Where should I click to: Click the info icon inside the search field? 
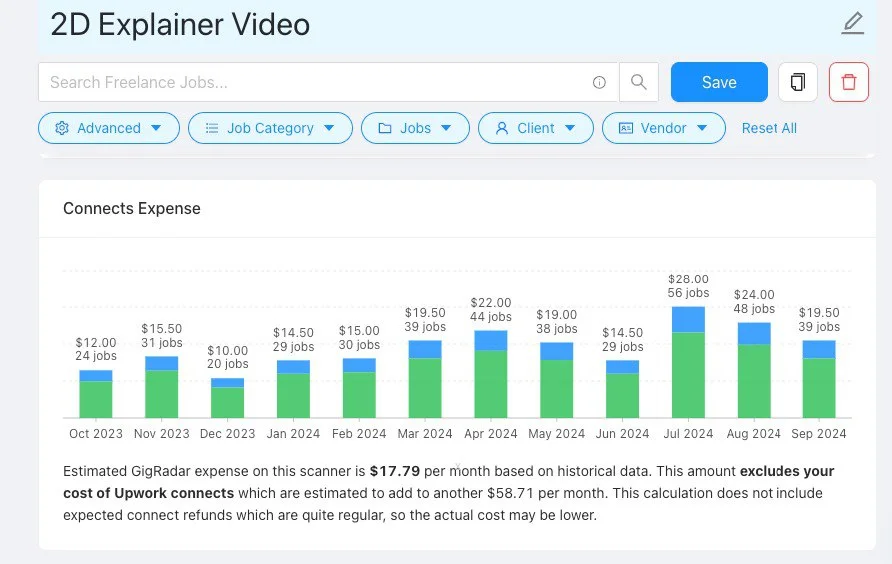(x=599, y=83)
